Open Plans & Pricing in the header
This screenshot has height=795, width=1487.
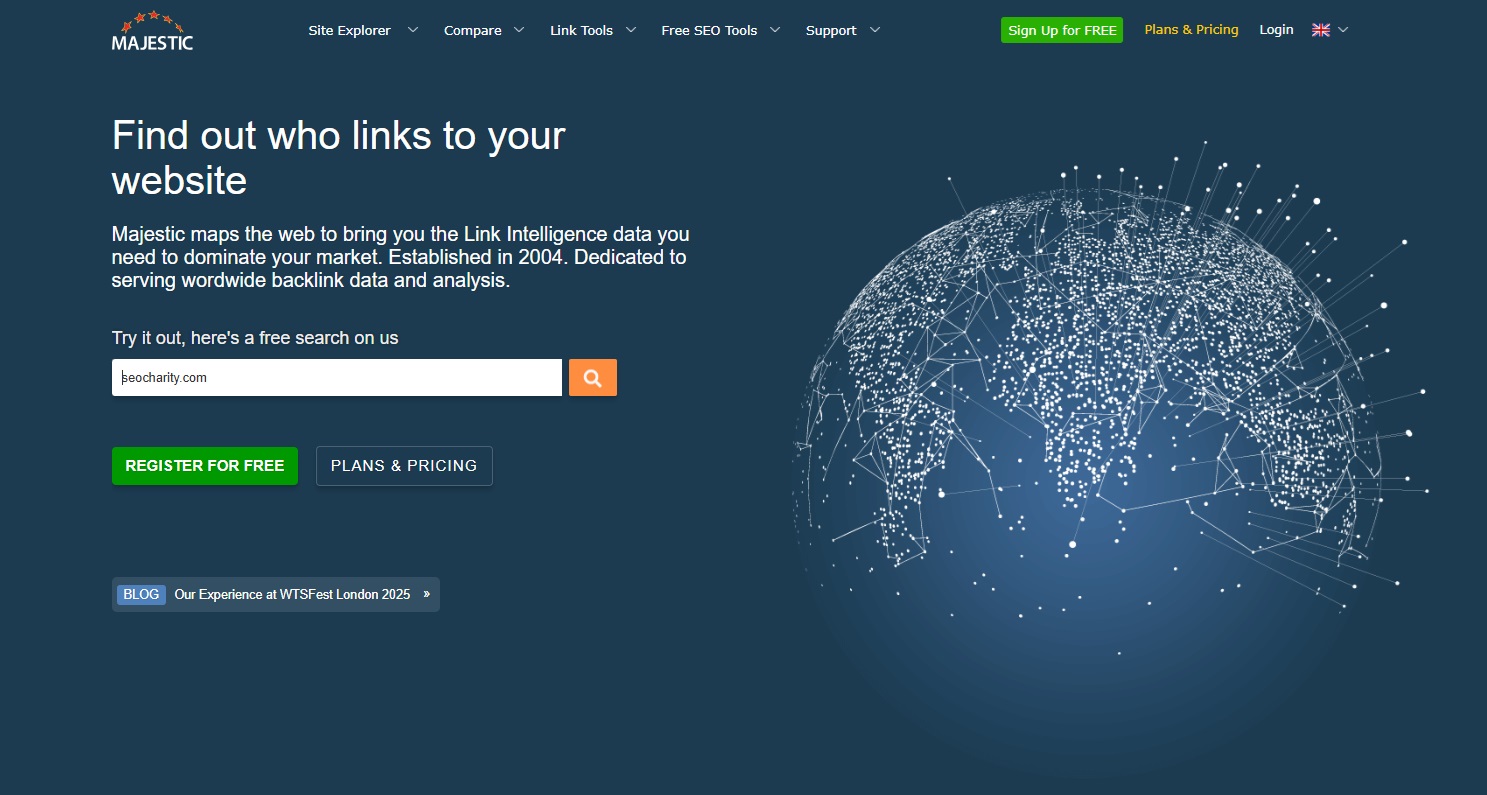(1191, 30)
